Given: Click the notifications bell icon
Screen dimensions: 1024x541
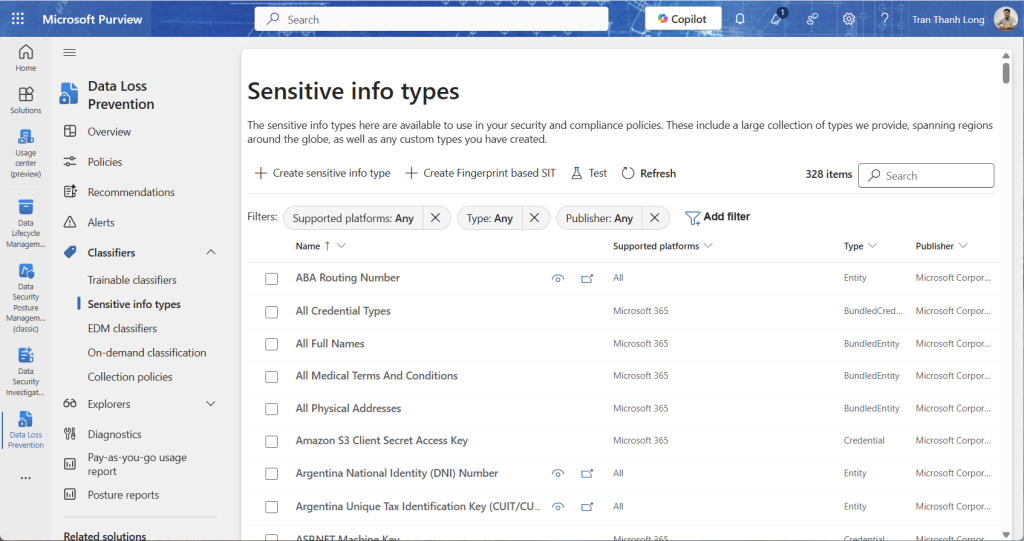Looking at the screenshot, I should click(x=740, y=19).
